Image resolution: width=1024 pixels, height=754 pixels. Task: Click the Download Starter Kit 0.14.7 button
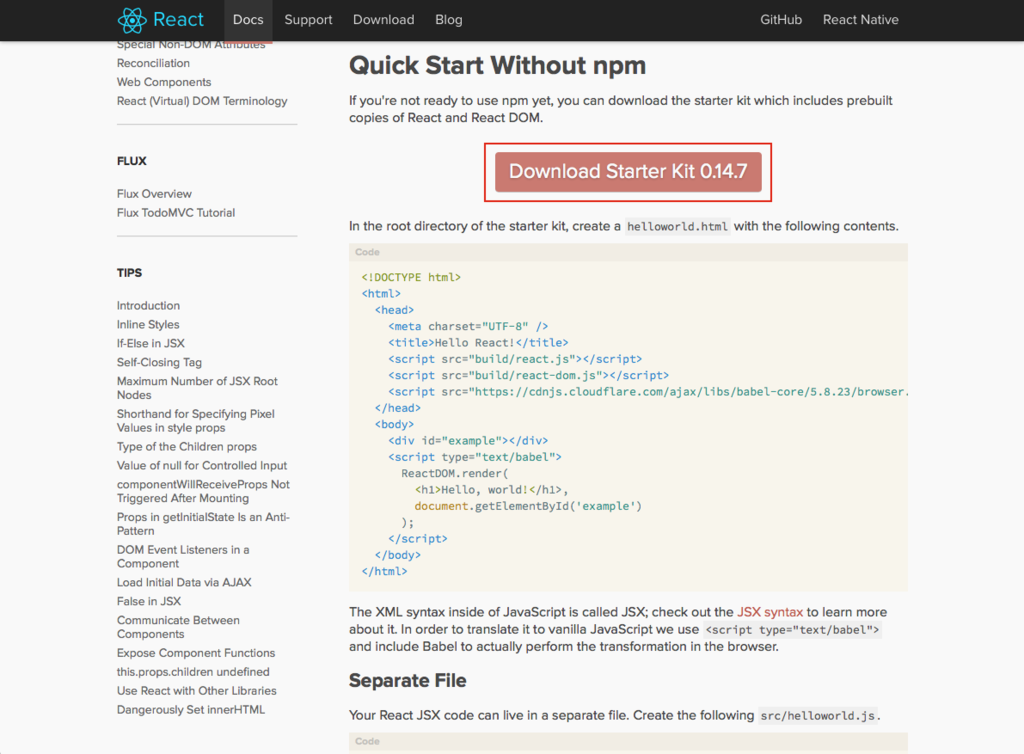[x=628, y=172]
